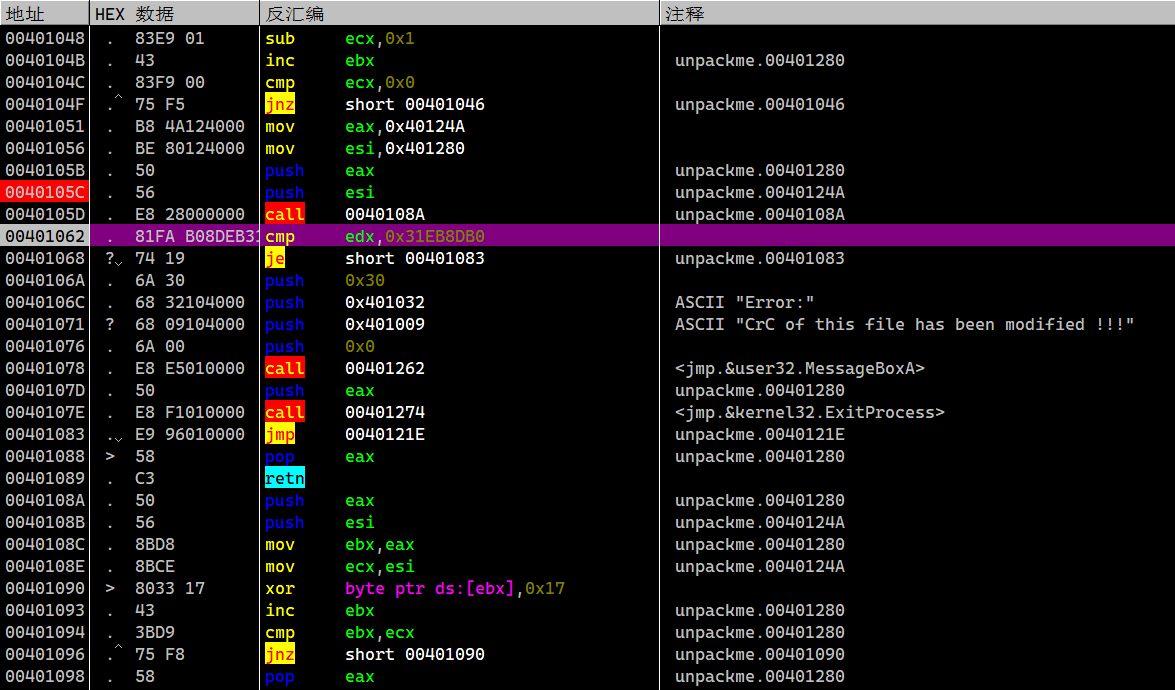
Task: Click the address 00401062 in the current row
Action: (x=45, y=236)
